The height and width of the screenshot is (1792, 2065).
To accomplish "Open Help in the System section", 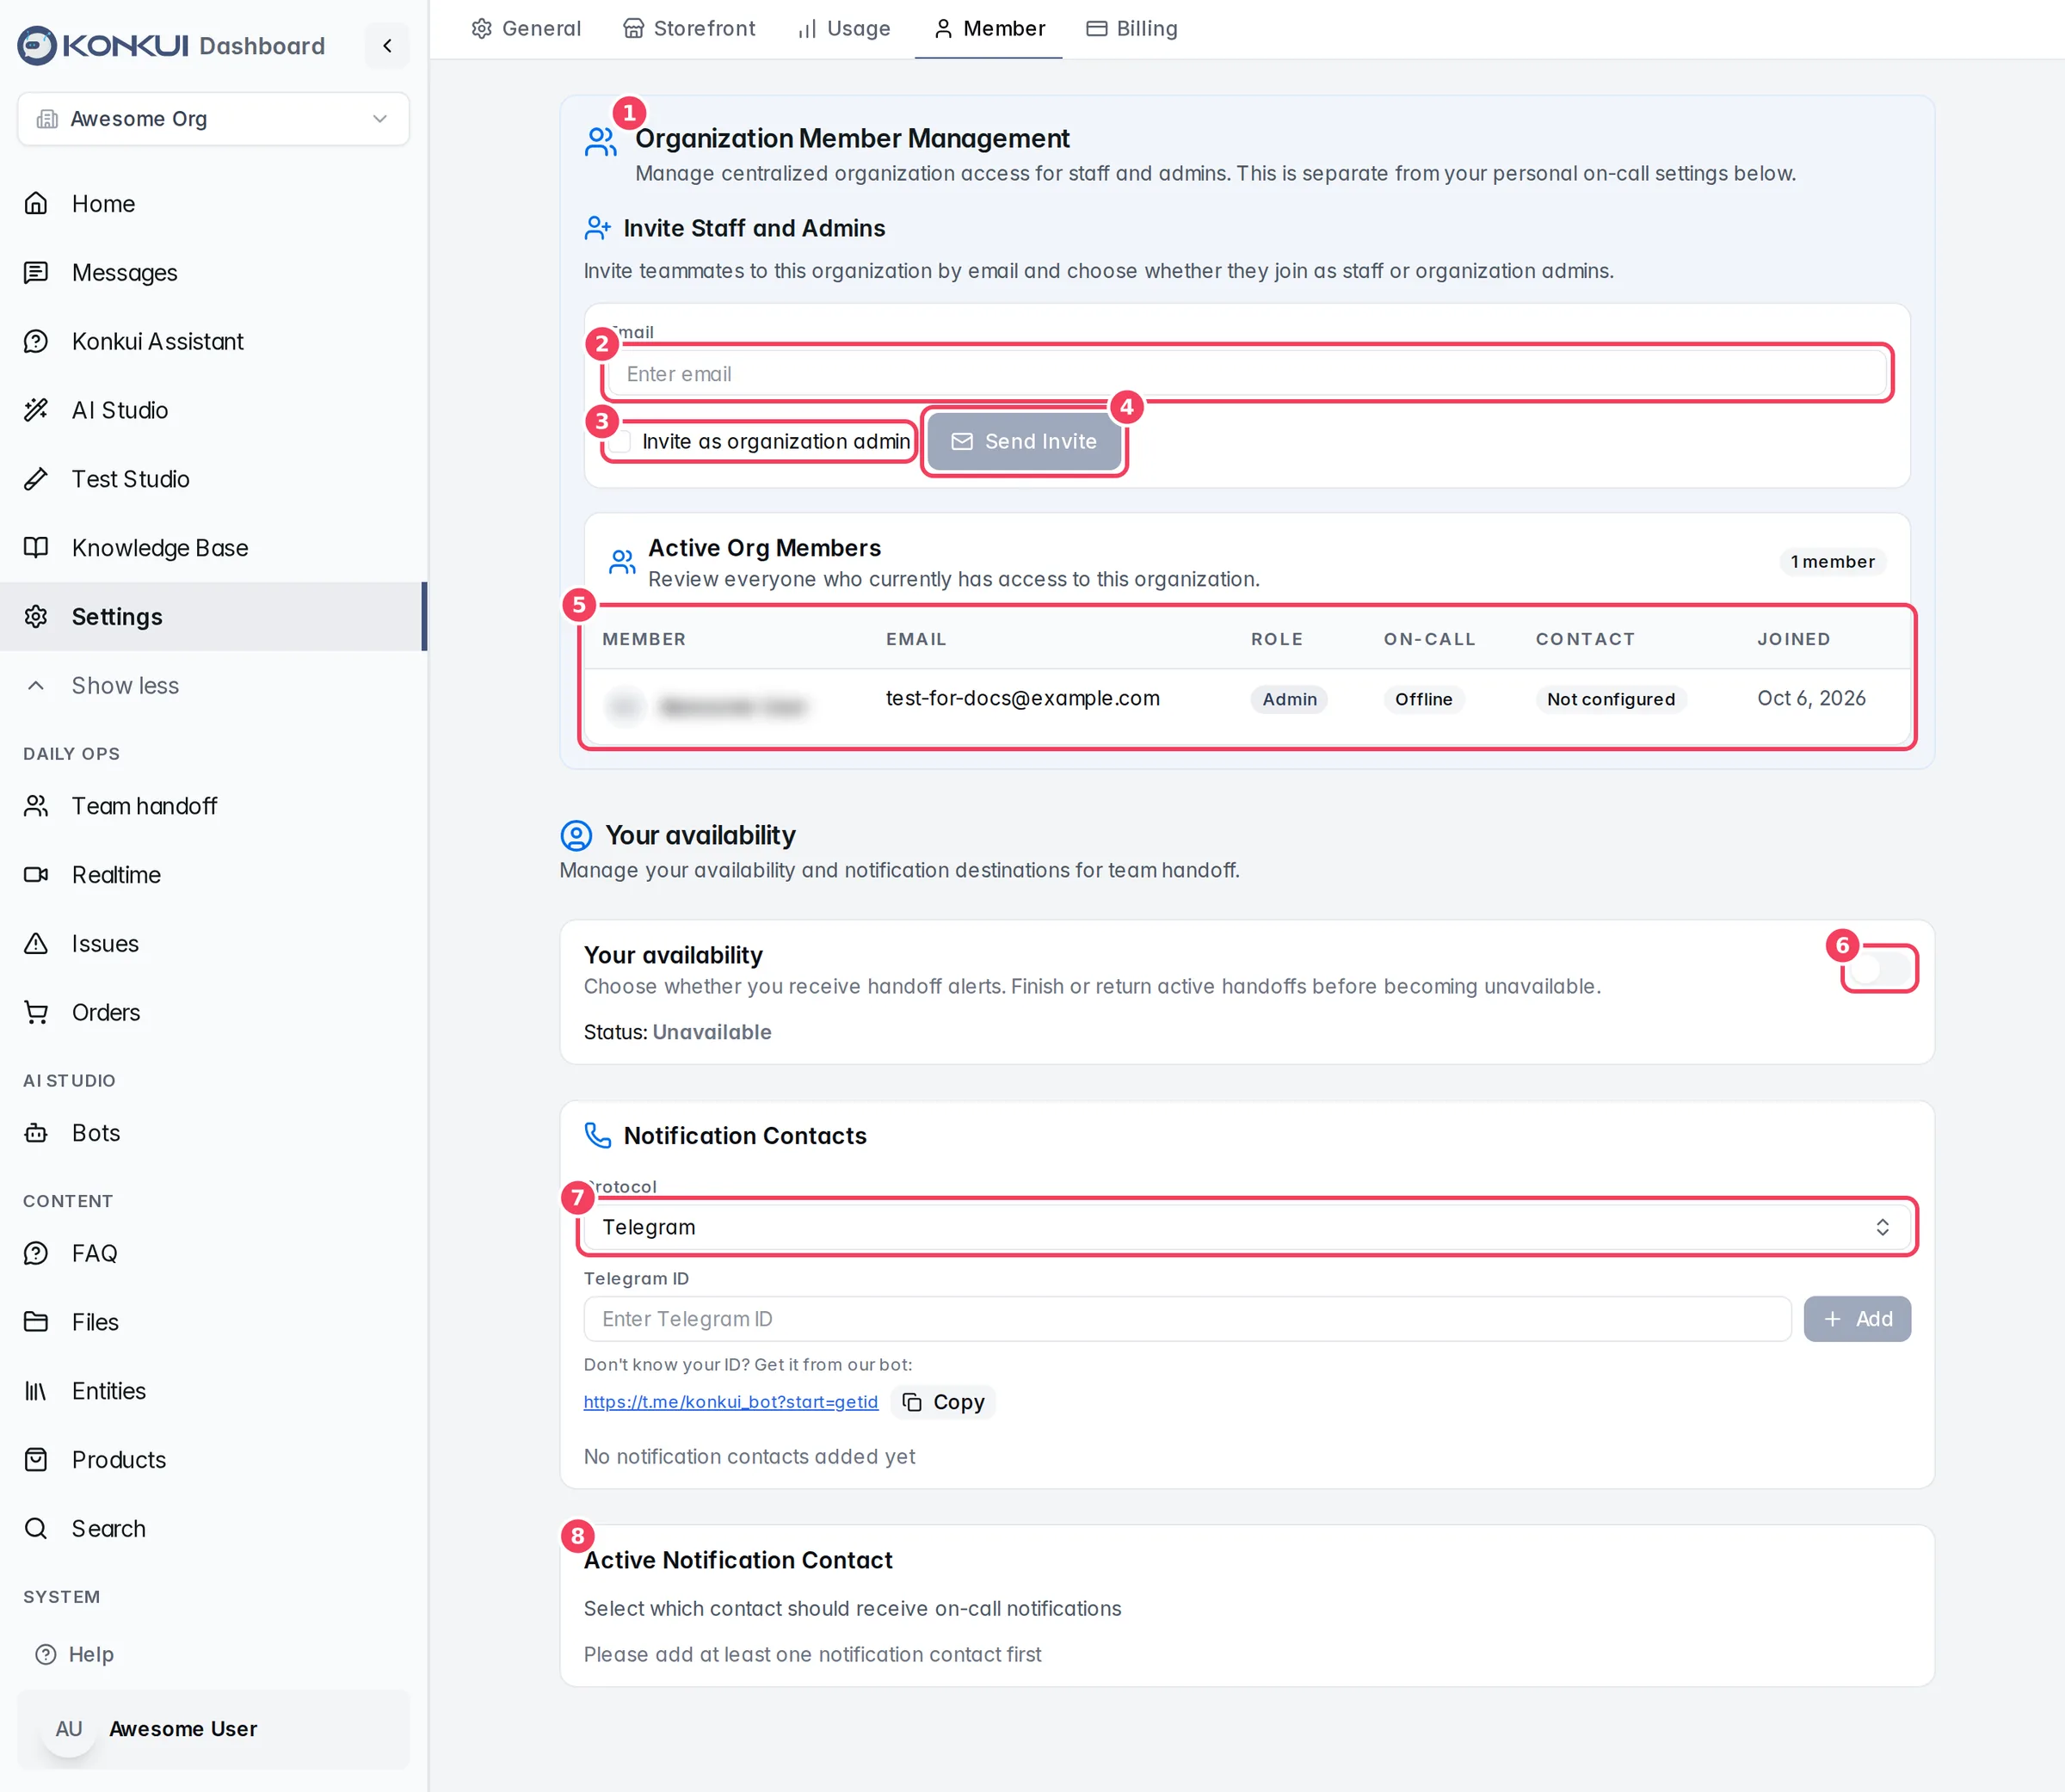I will click(74, 1655).
